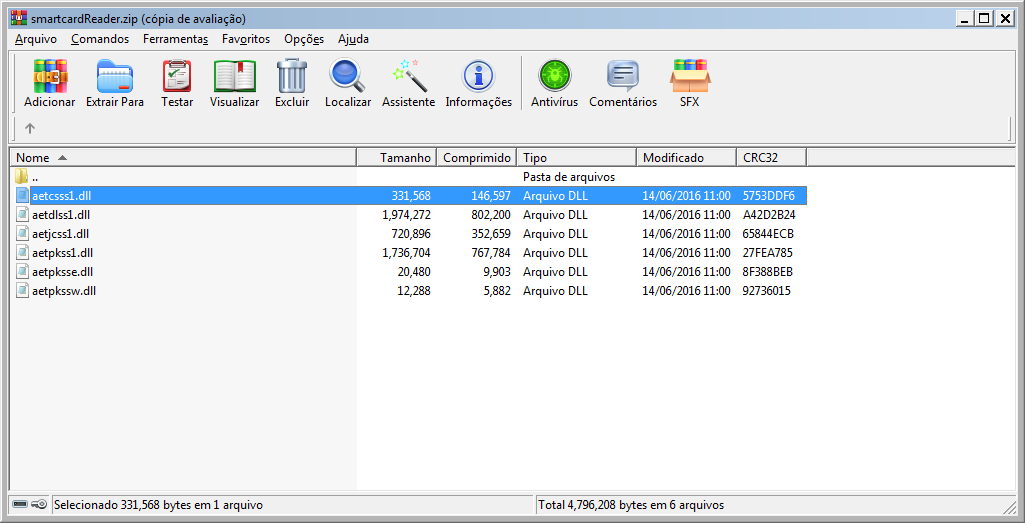Click the compressed value 9,903

tap(496, 271)
